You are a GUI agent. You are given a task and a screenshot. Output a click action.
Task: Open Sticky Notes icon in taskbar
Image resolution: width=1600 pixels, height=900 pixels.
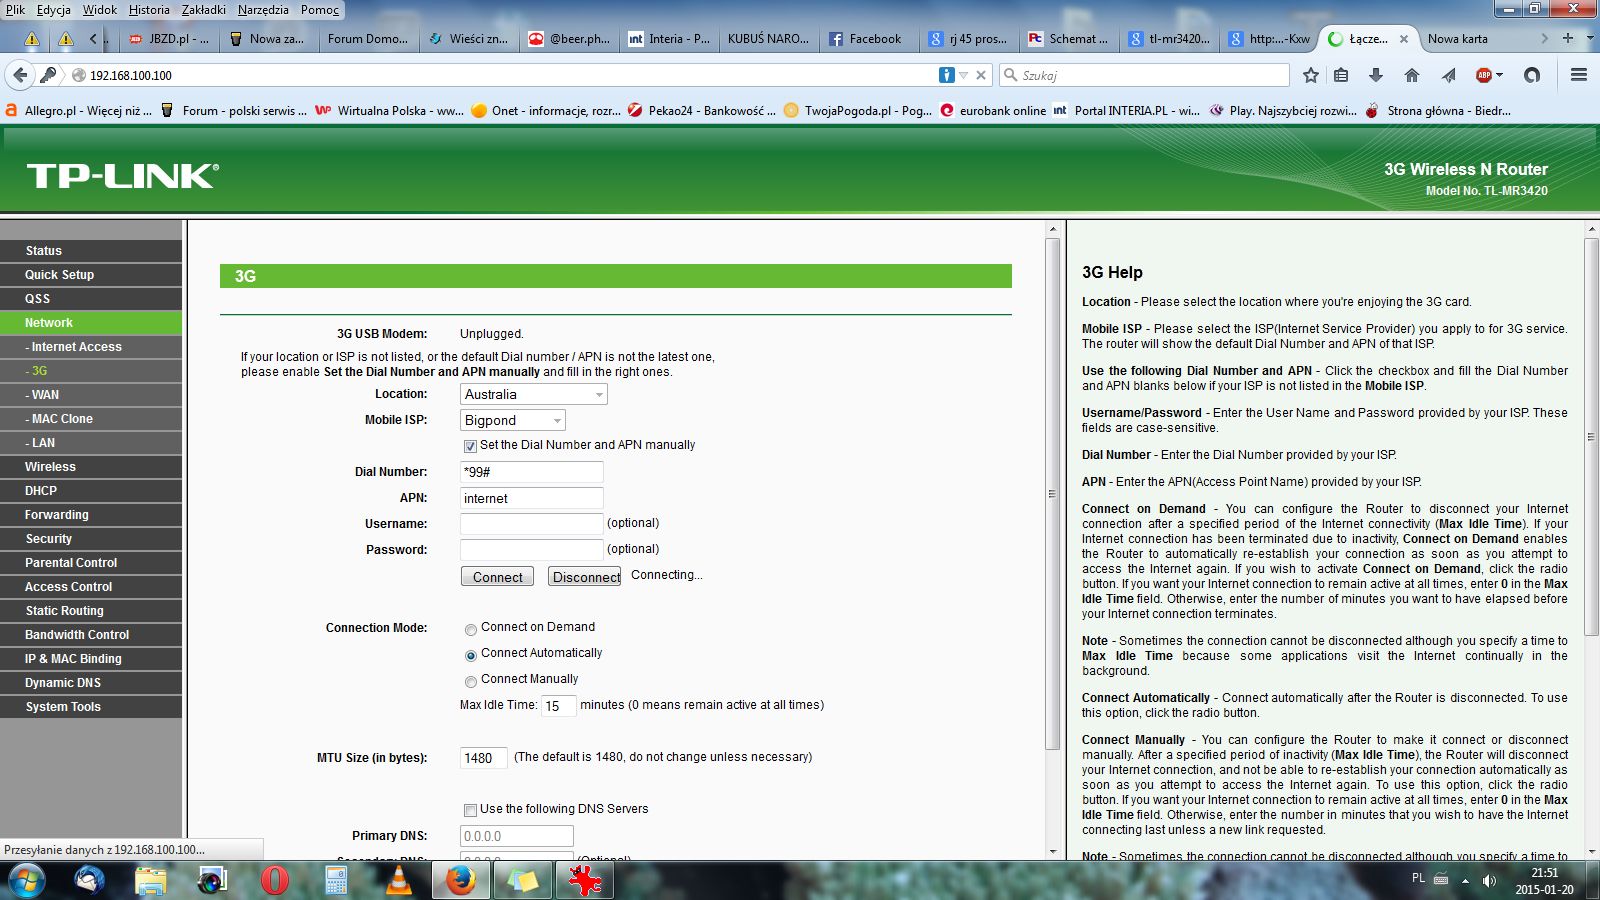pos(523,880)
